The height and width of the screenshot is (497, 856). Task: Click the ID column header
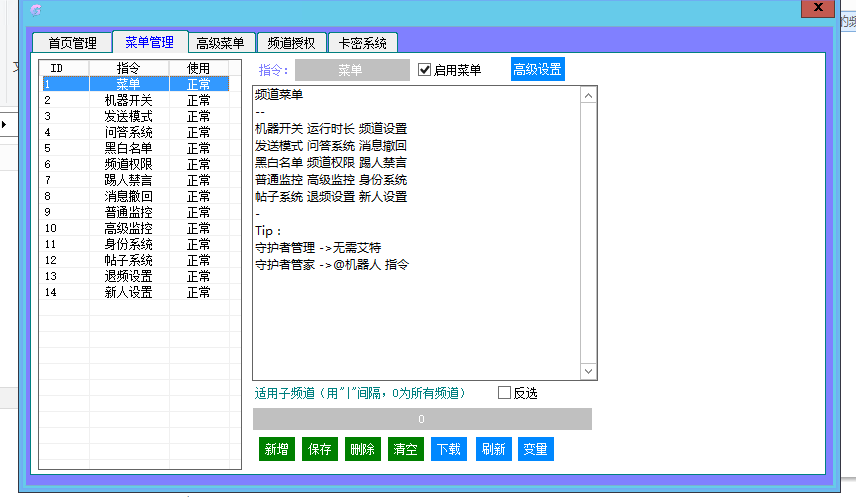(64, 68)
